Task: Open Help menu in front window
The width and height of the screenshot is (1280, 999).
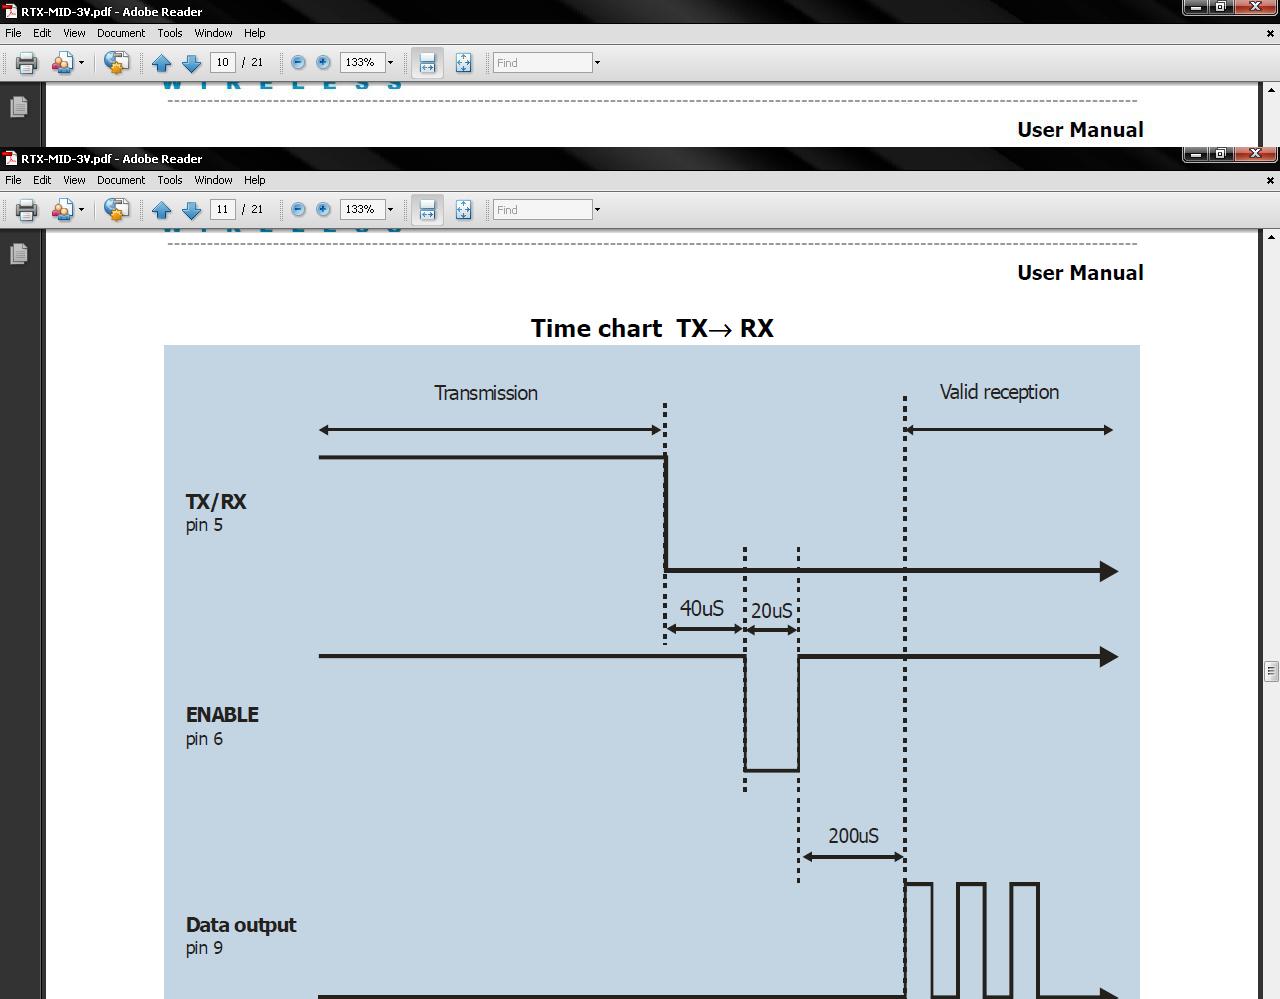Action: click(254, 180)
